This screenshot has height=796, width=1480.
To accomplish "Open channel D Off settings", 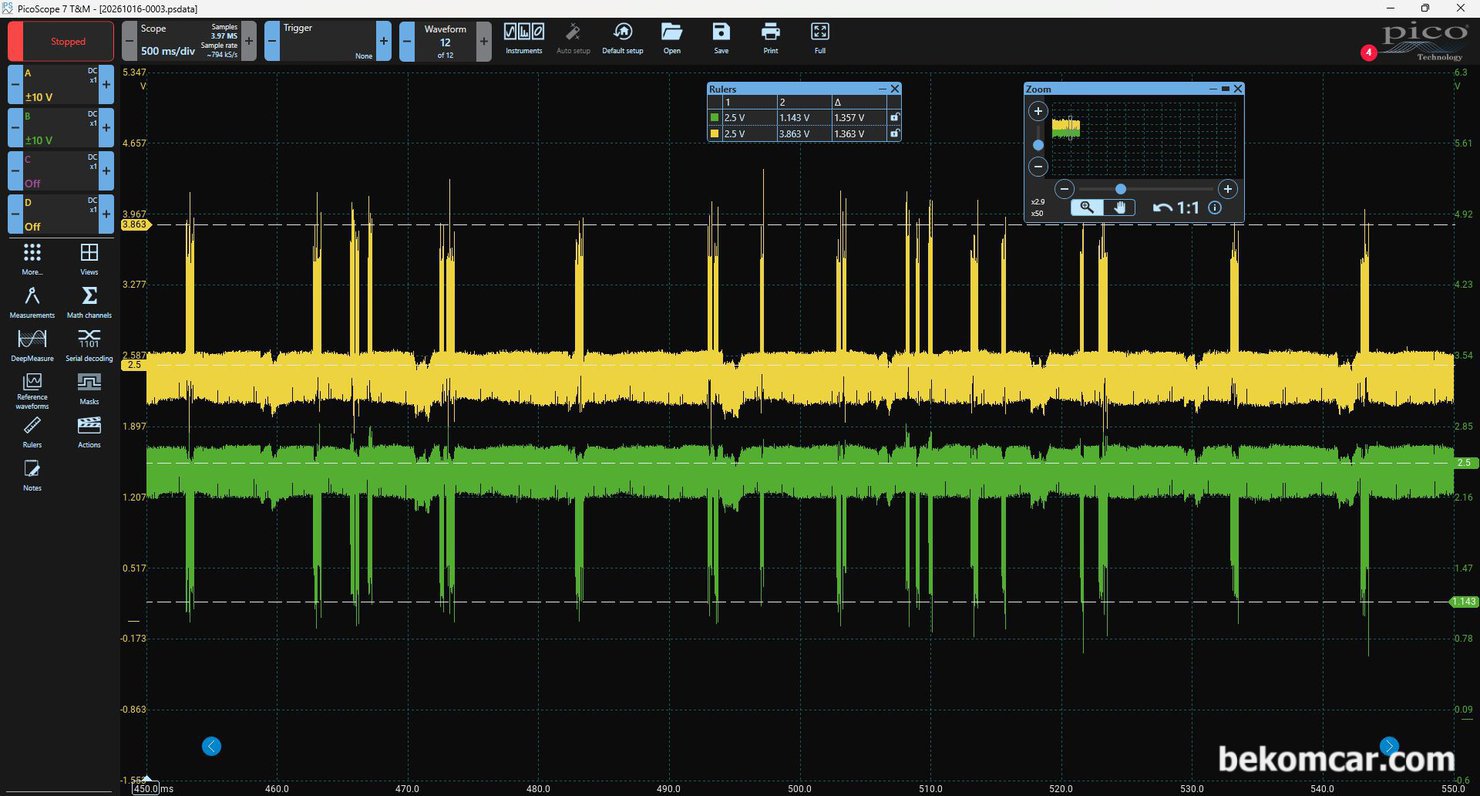I will (60, 214).
